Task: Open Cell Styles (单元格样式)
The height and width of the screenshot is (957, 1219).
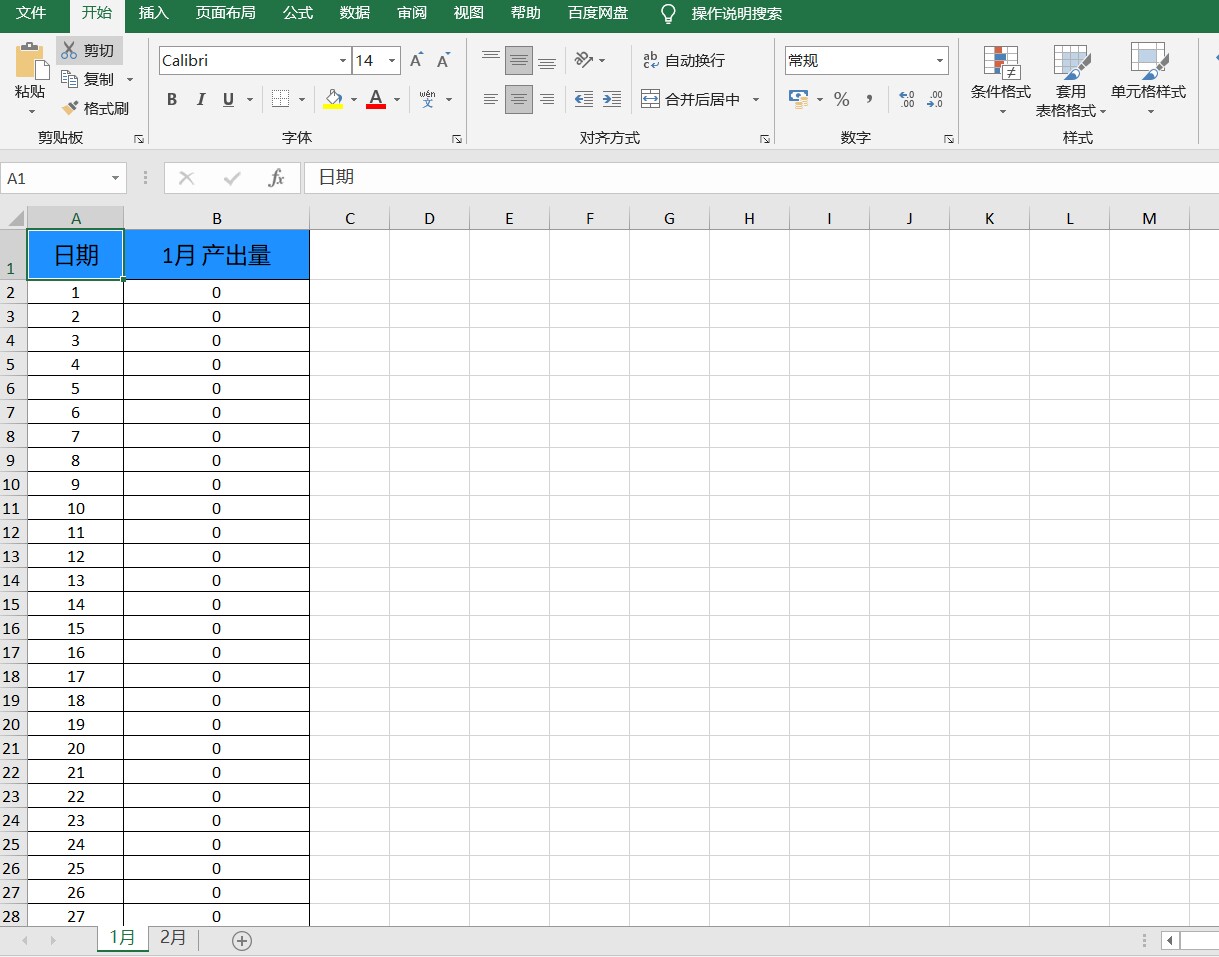Action: click(1148, 80)
